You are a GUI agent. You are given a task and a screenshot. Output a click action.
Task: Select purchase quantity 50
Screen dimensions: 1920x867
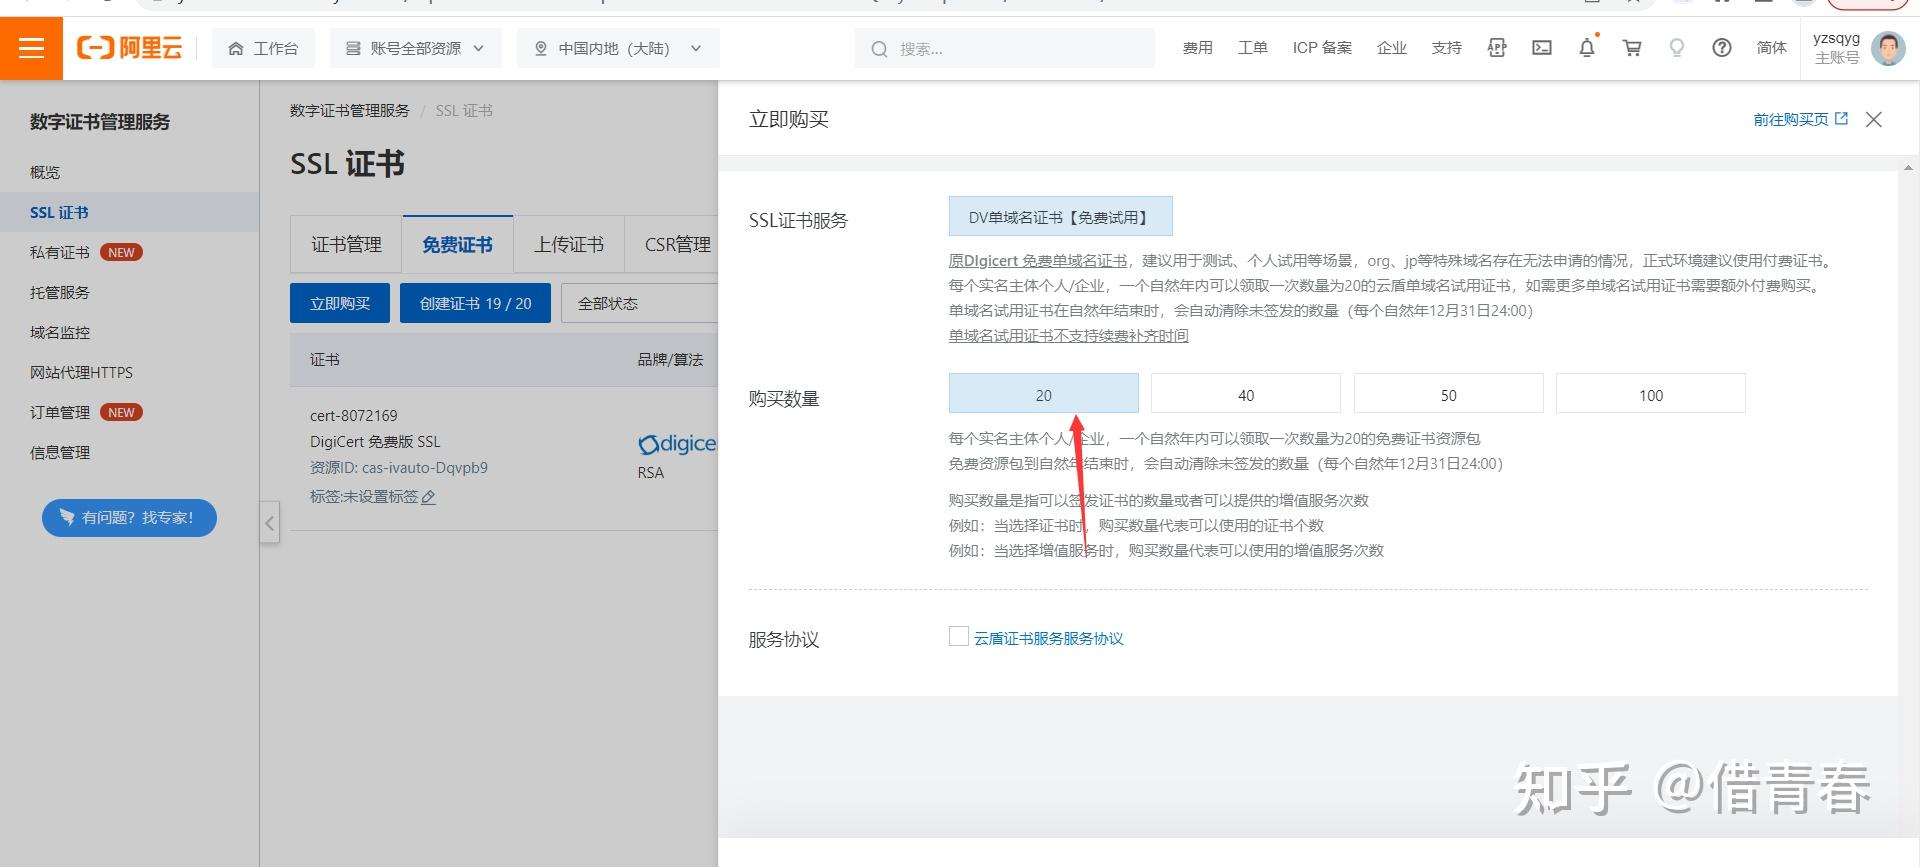(1448, 394)
